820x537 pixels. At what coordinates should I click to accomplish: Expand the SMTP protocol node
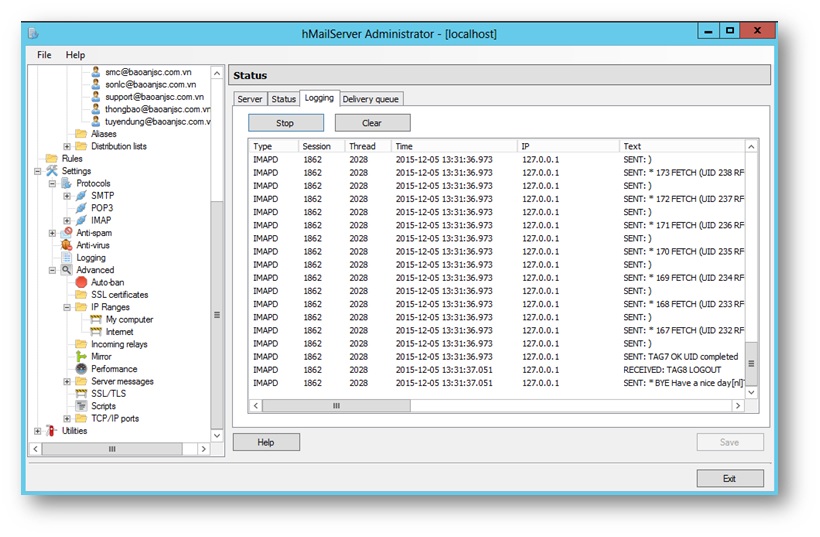click(67, 196)
